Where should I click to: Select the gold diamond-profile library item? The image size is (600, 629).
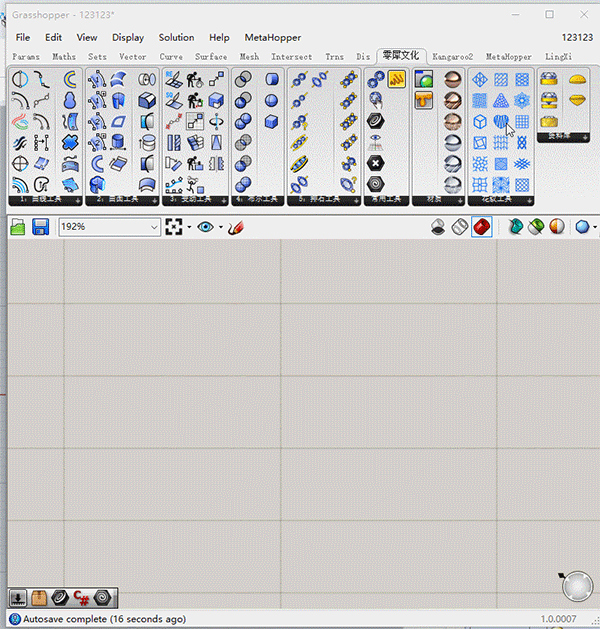(x=578, y=101)
